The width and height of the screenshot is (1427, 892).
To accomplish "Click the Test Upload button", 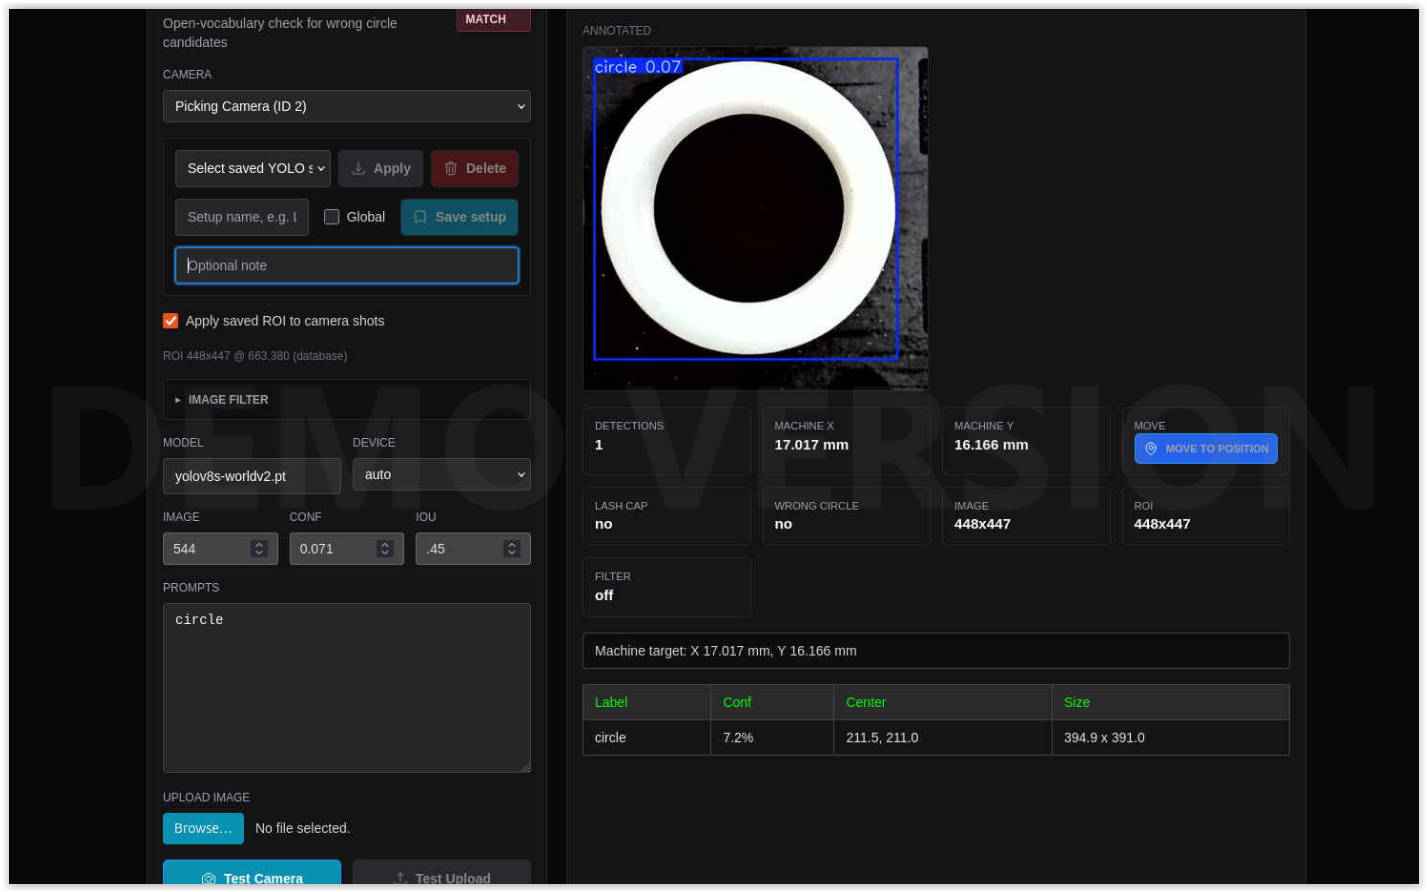I will coord(441,873).
